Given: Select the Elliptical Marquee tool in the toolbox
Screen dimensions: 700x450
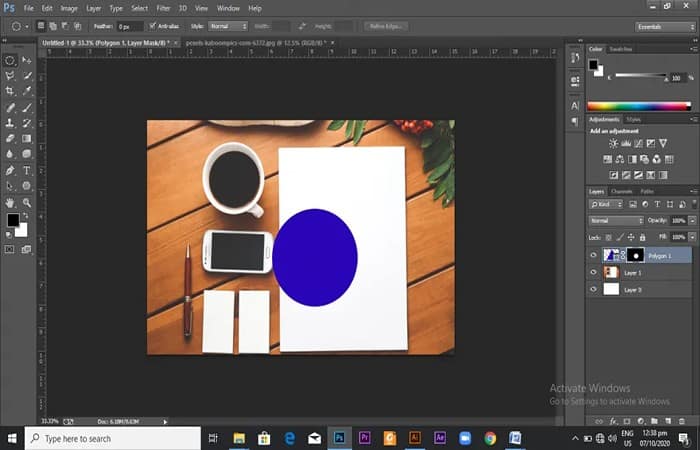Looking at the screenshot, I should point(10,60).
